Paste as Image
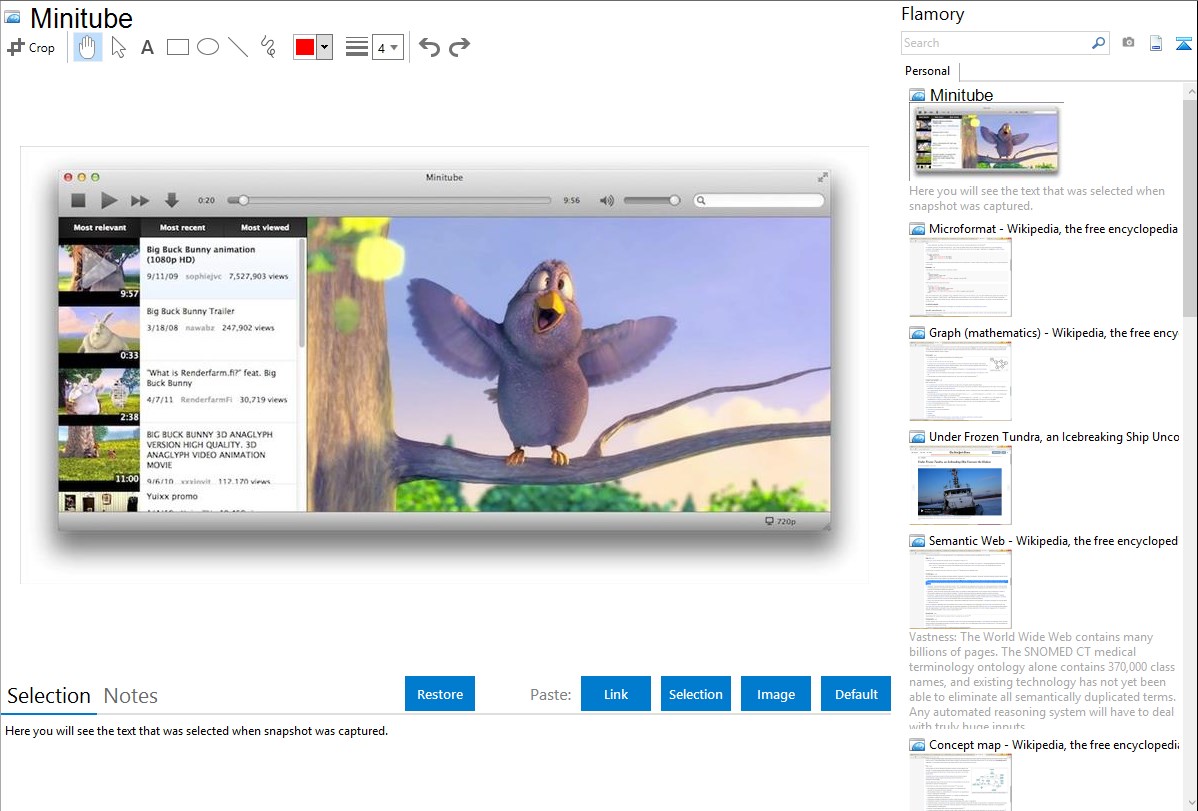Screen dimensions: 1198x811 click(x=776, y=693)
